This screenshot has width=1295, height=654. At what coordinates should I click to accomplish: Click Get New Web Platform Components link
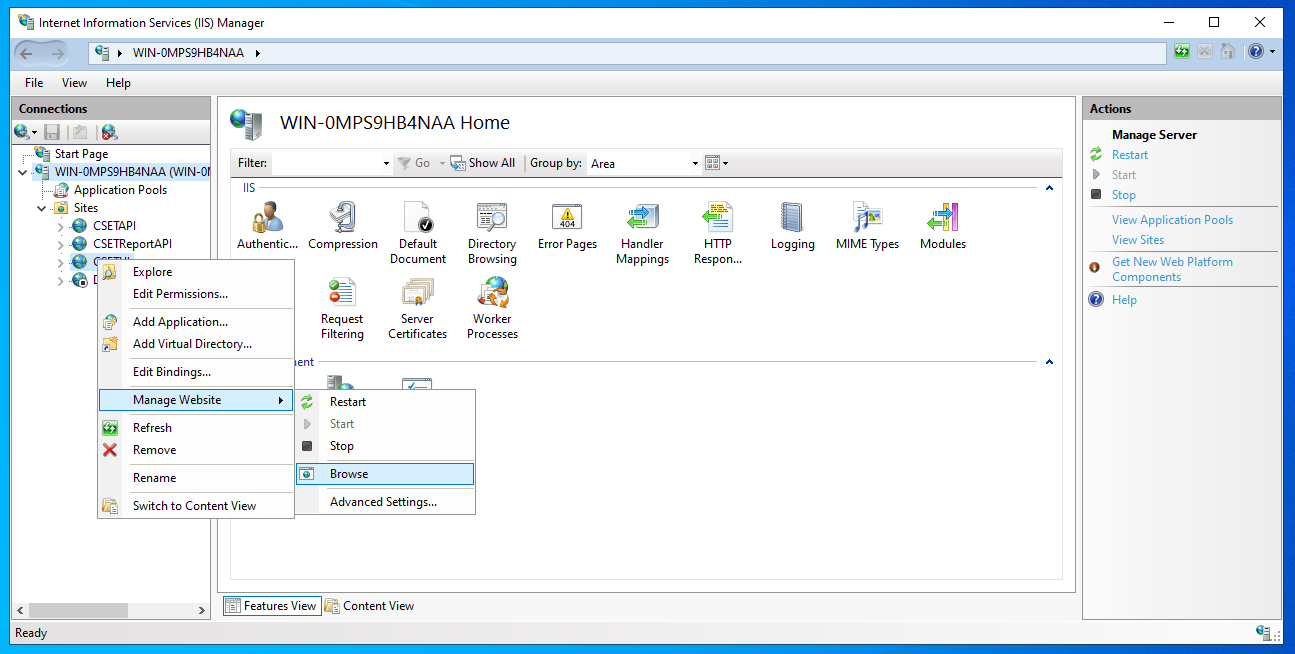pos(1172,269)
